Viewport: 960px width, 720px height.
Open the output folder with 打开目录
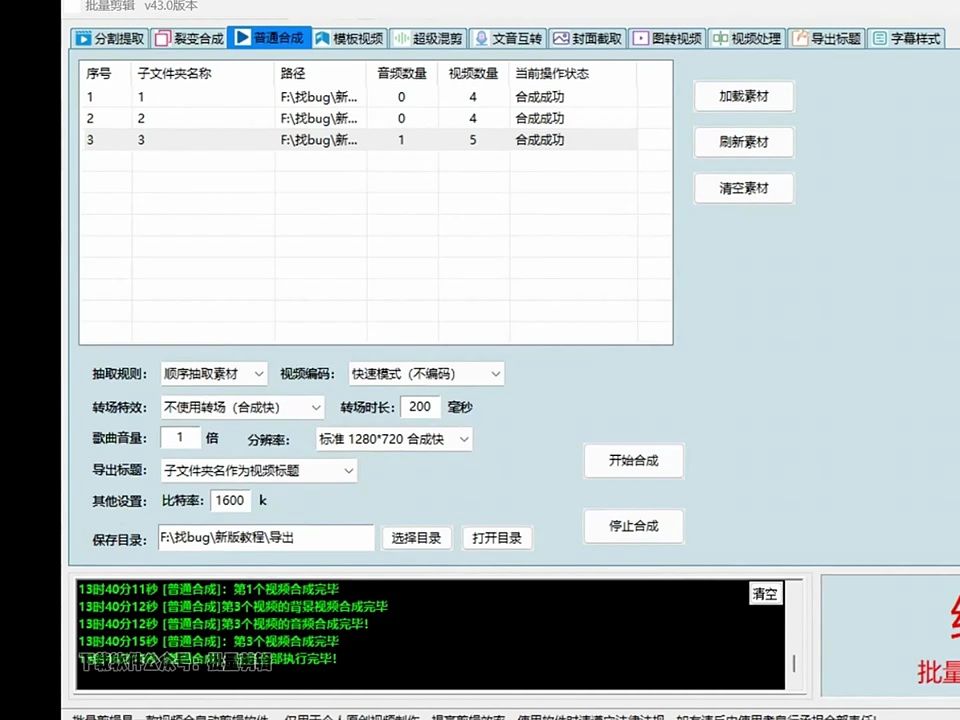pyautogui.click(x=497, y=538)
